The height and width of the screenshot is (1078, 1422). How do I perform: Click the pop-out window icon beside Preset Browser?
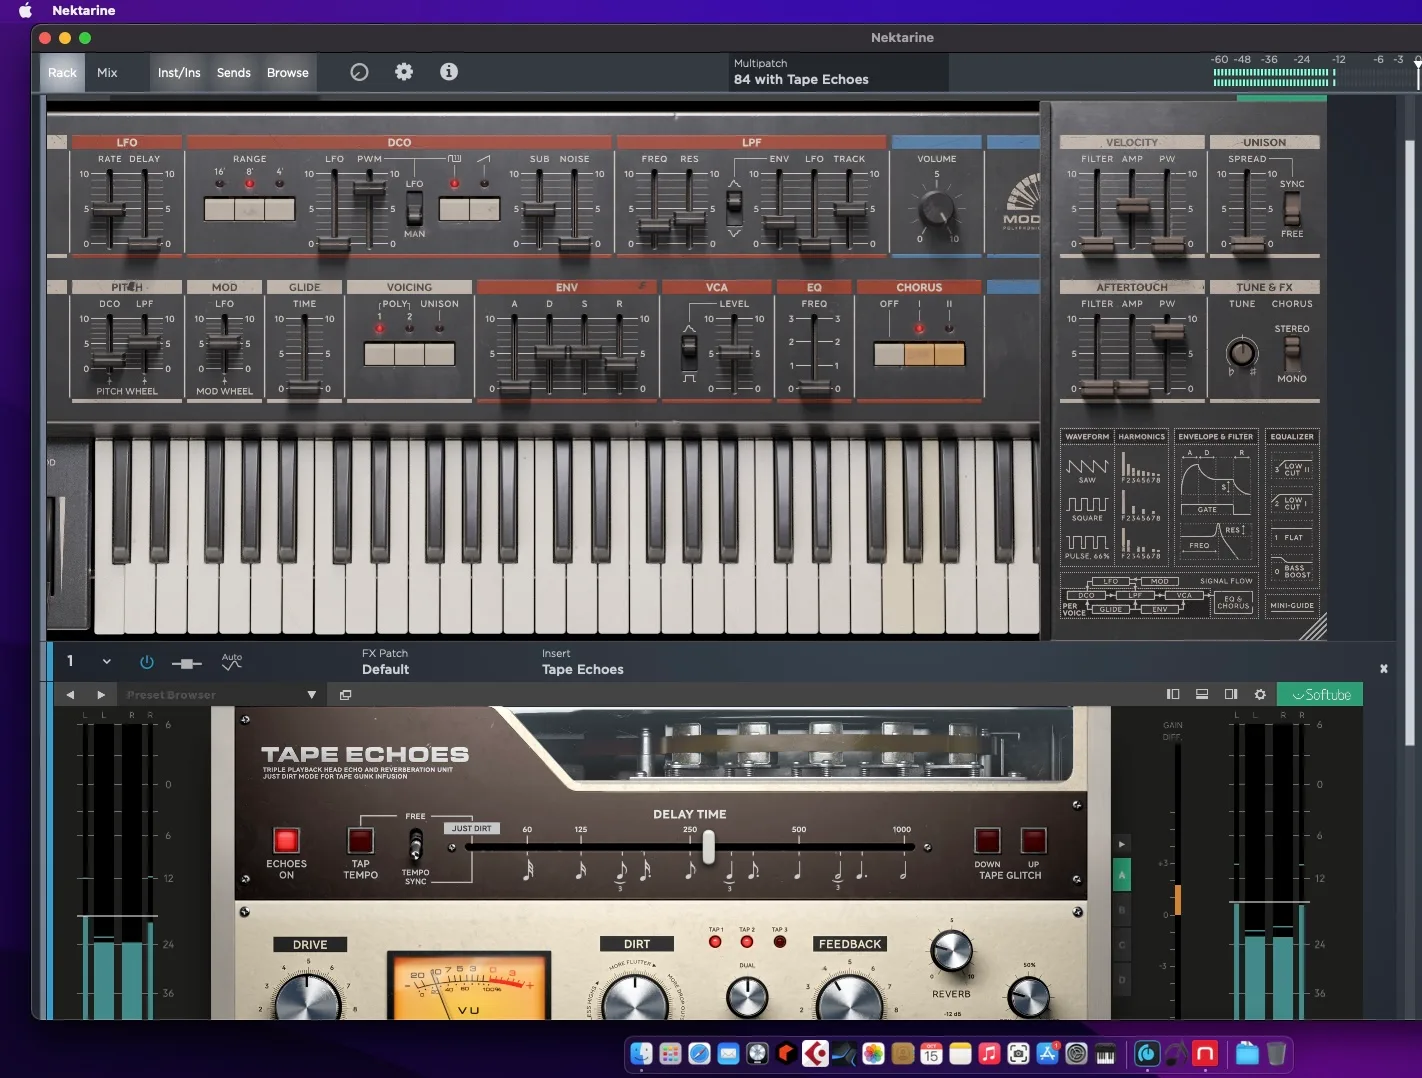click(x=345, y=695)
